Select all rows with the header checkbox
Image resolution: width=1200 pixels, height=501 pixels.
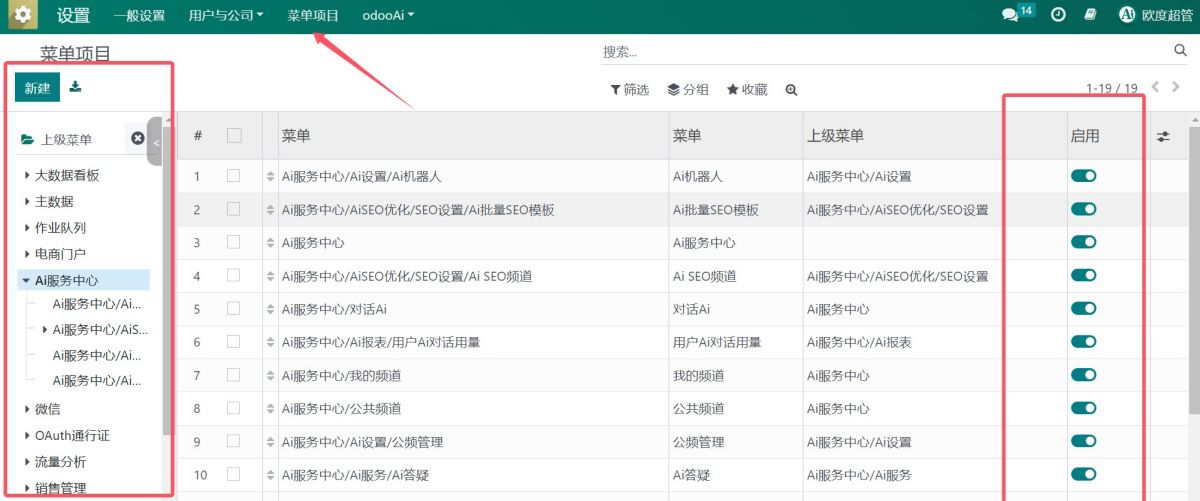234,135
